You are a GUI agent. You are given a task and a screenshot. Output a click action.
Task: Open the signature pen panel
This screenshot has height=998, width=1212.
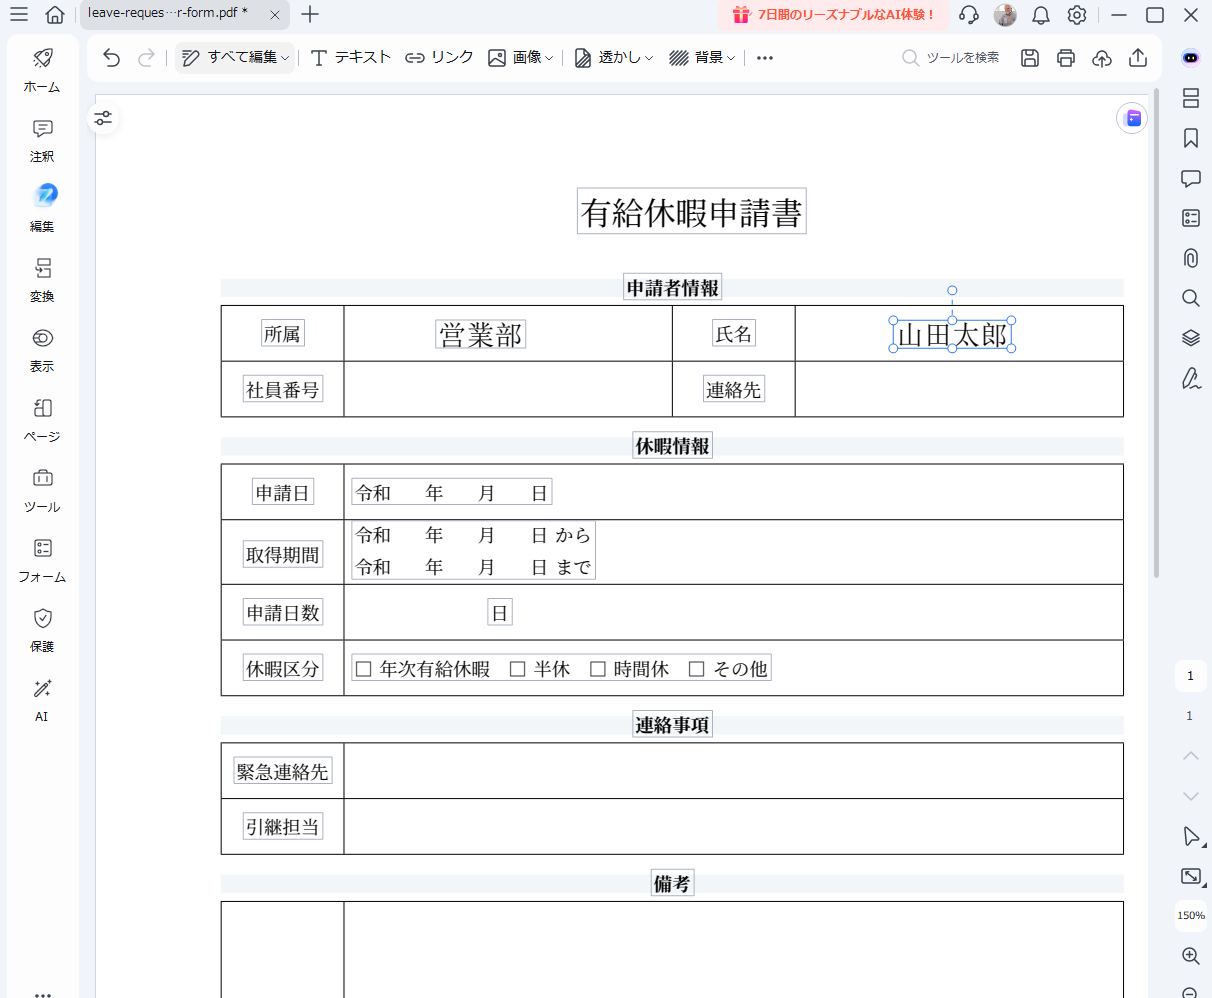[1190, 378]
